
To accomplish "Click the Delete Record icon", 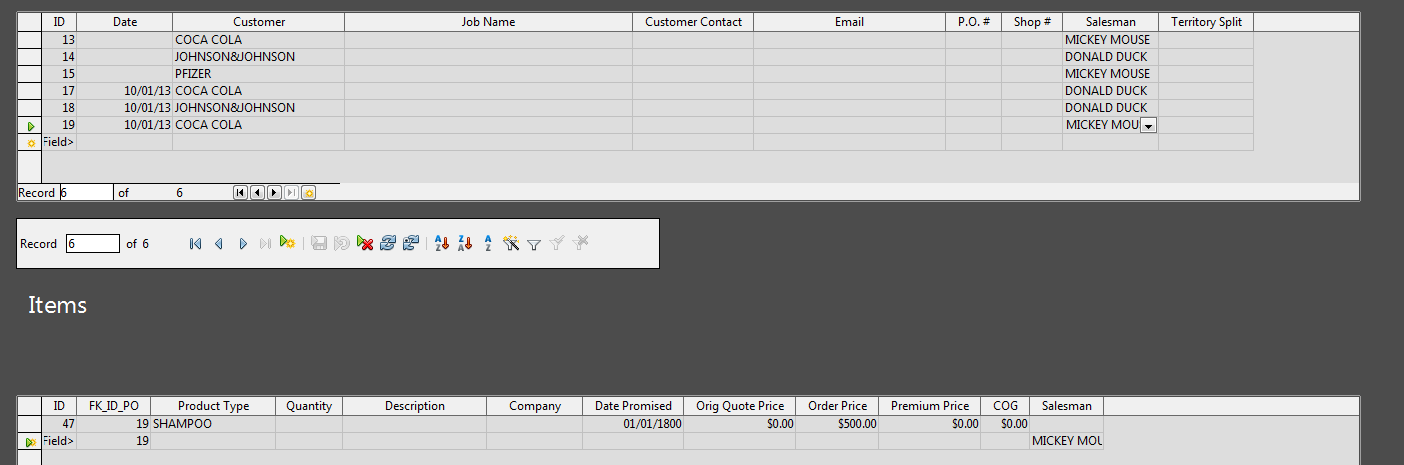I will (365, 244).
